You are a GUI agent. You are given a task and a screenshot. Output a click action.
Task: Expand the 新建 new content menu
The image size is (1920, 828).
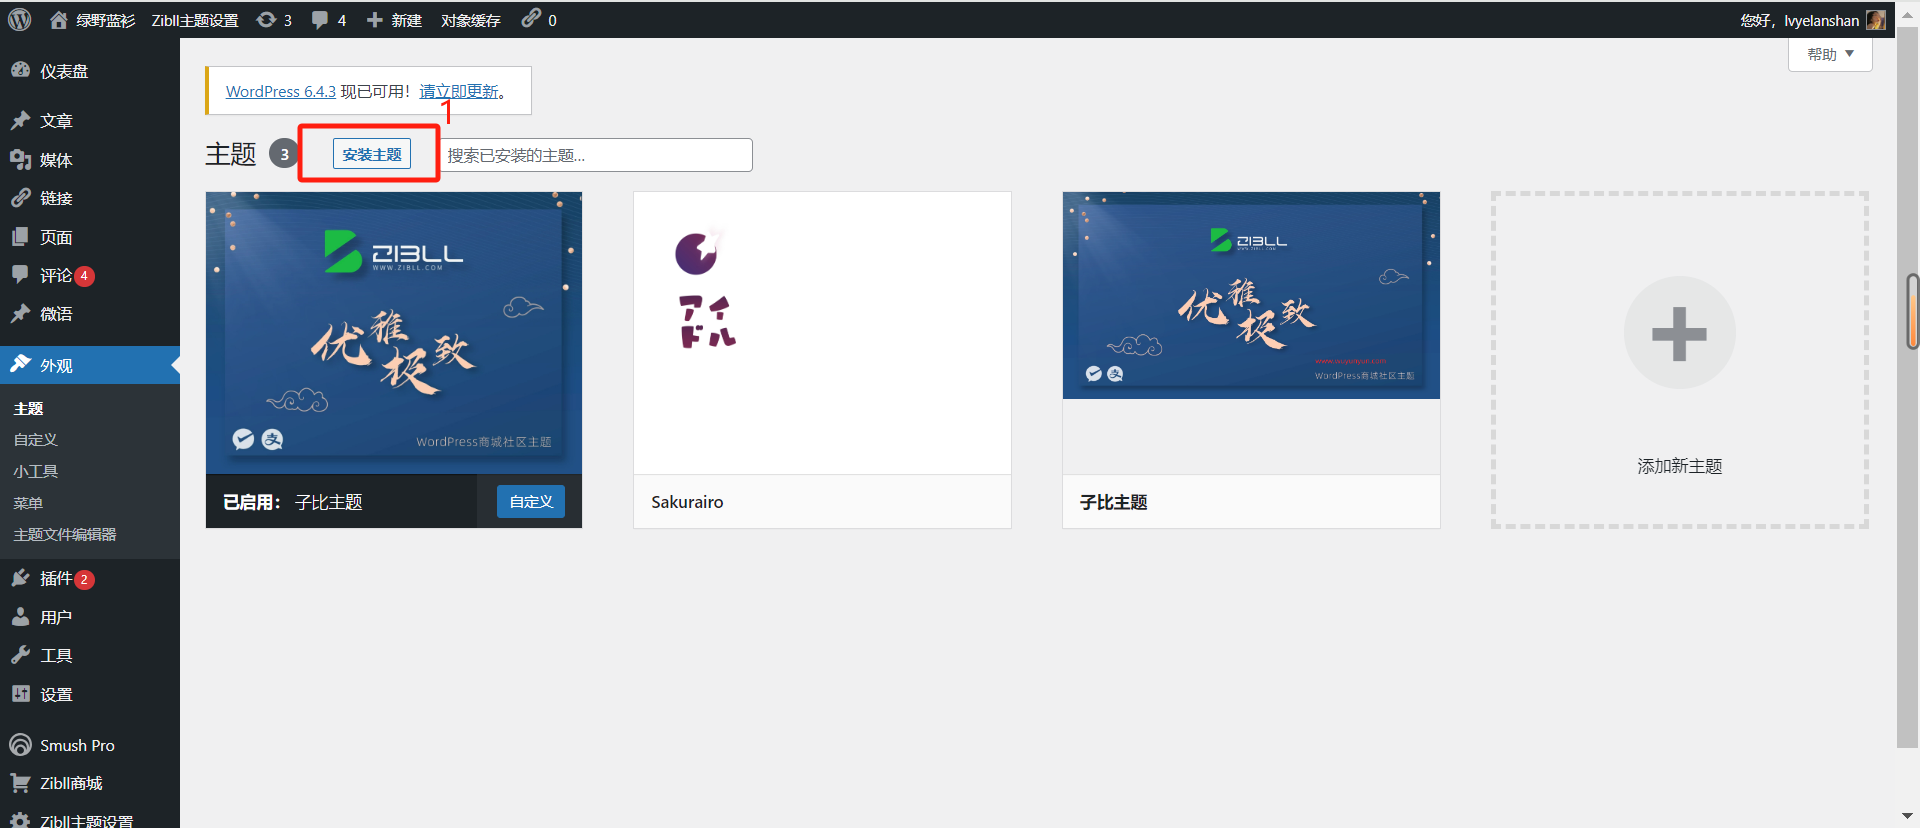pyautogui.click(x=395, y=20)
